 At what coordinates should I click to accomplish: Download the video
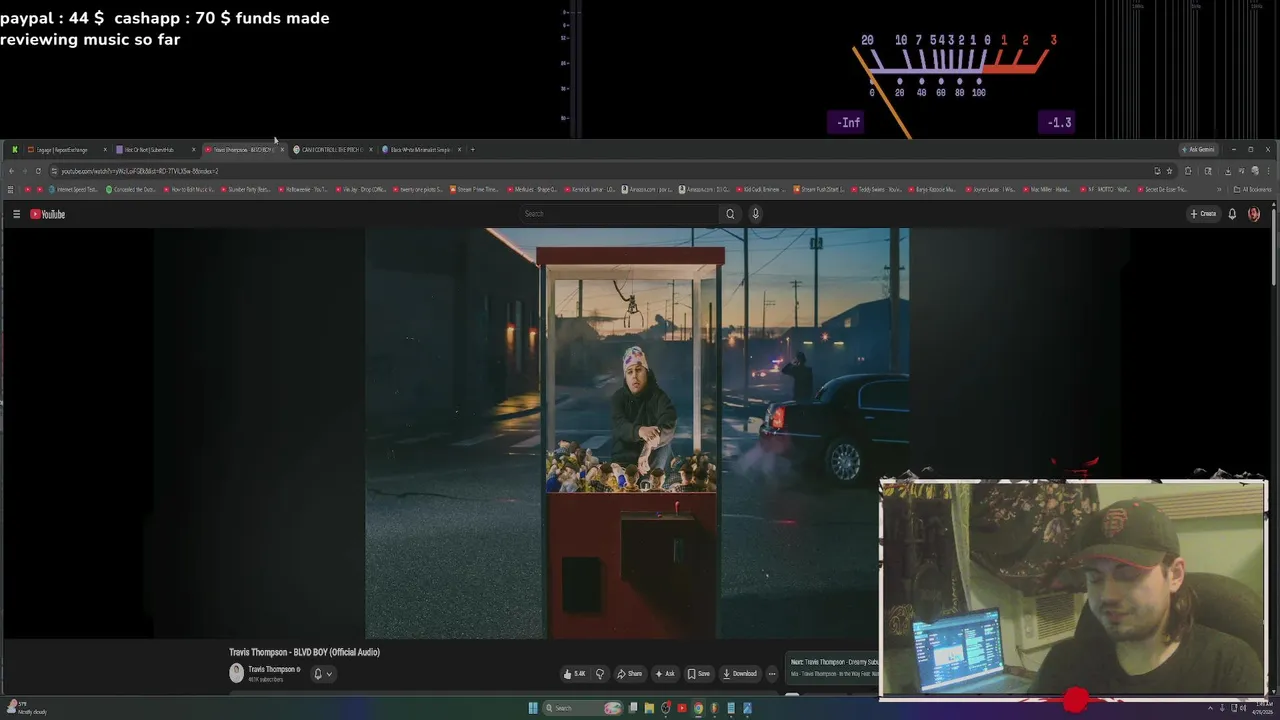(x=740, y=674)
